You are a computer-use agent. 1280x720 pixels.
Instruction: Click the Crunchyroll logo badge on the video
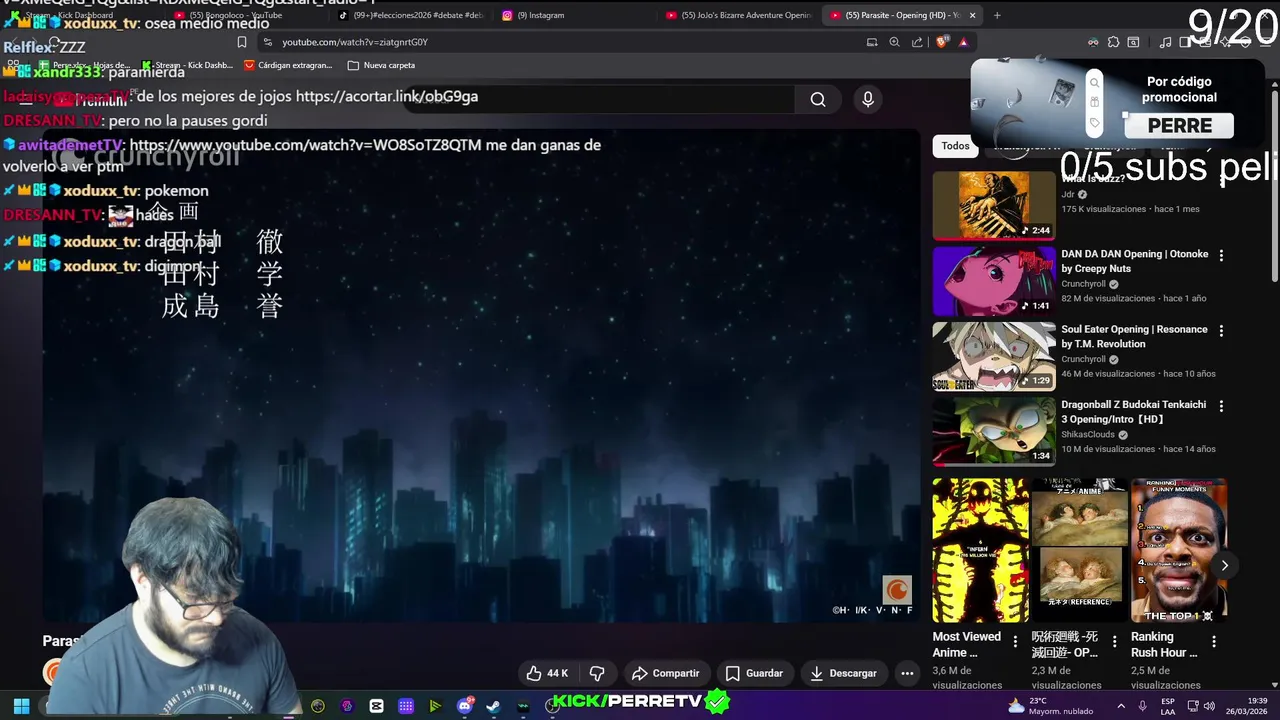coord(897,590)
